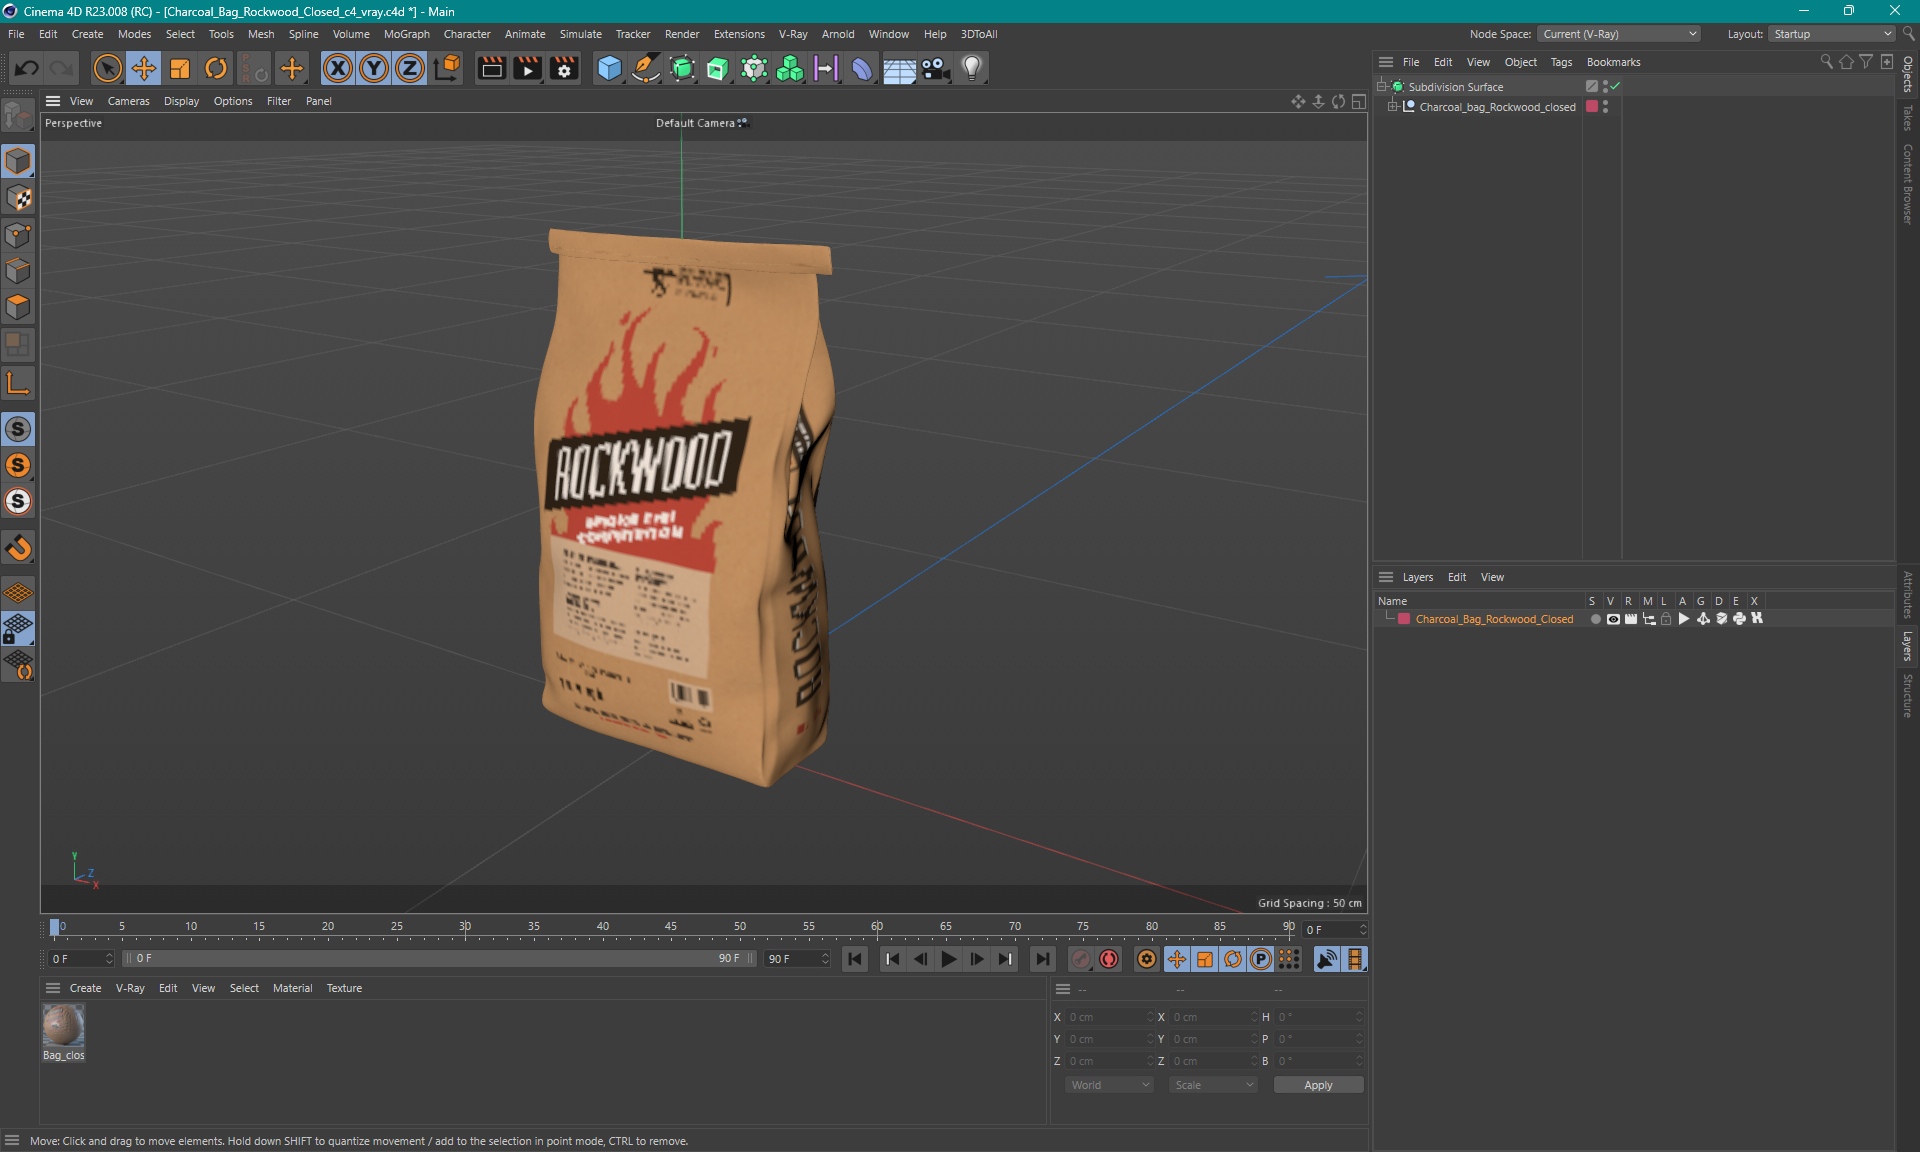Switch to Model mode icon

[x=18, y=161]
